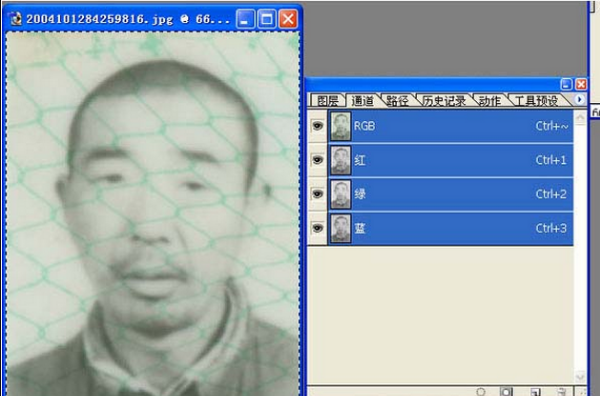The height and width of the screenshot is (396, 600).
Task: Close the 2004101284259816.jpg document
Action: click(x=288, y=19)
